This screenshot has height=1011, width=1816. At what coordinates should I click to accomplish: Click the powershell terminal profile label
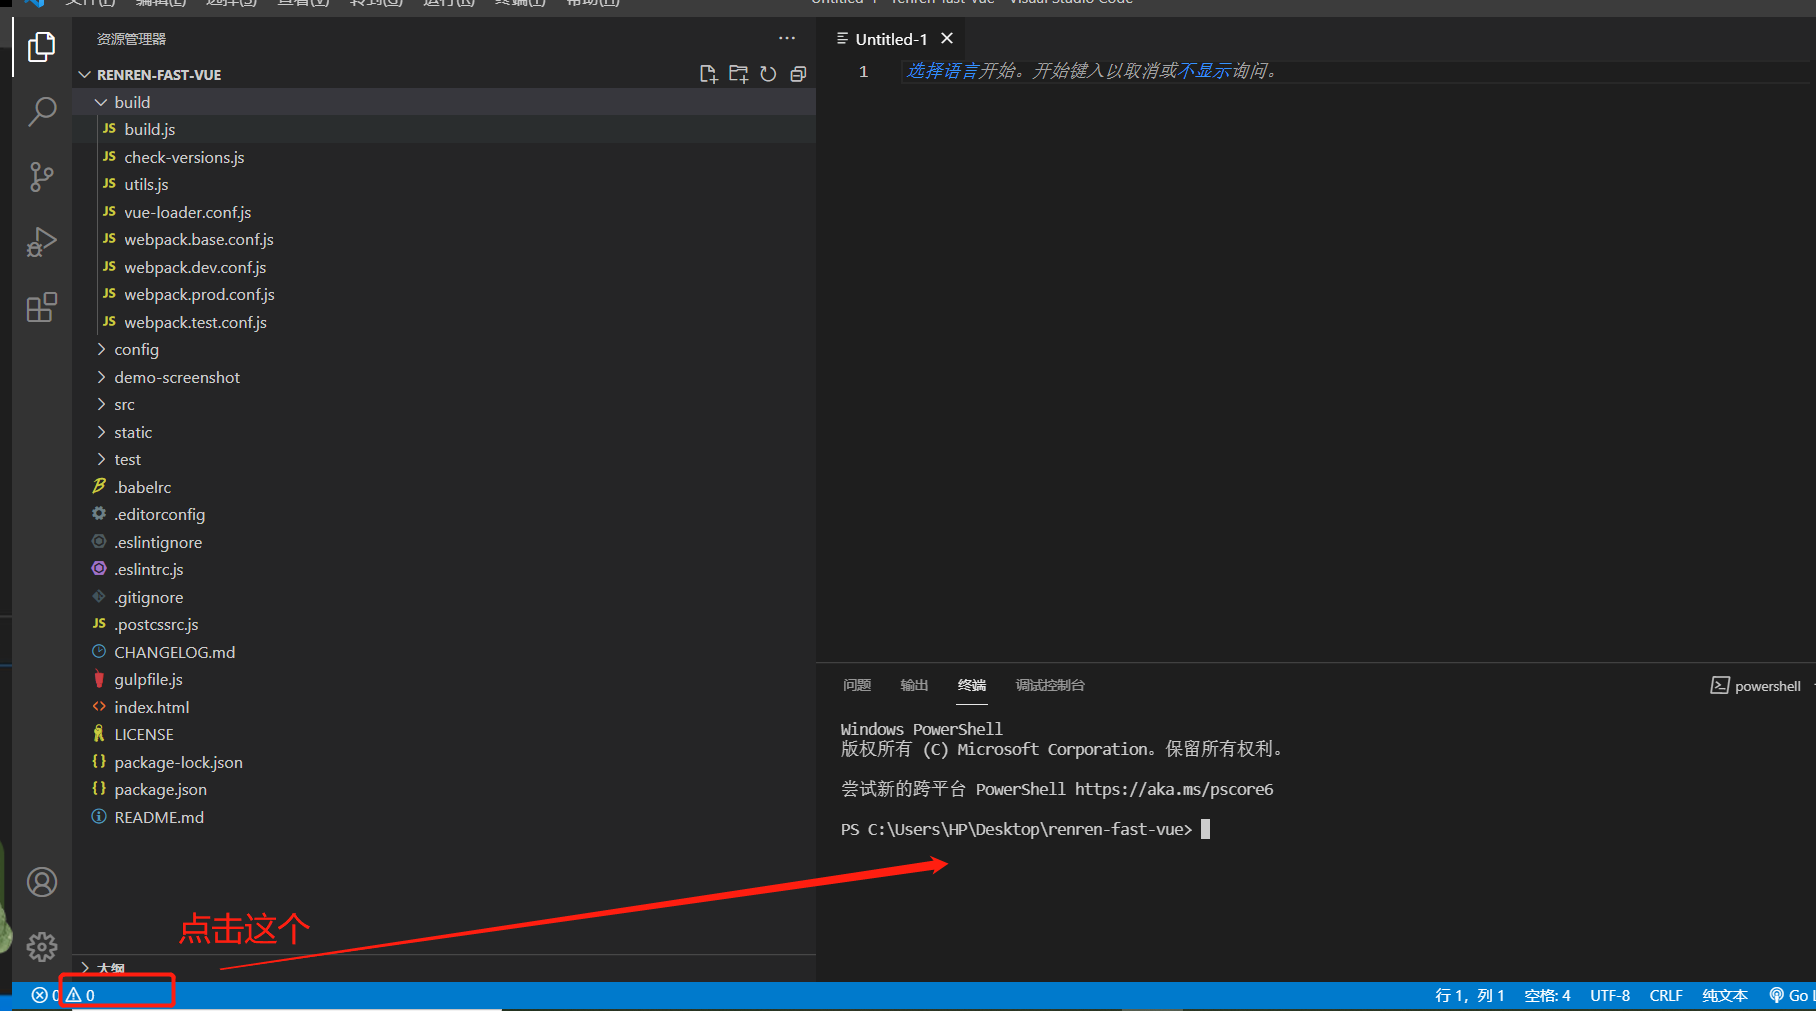pyautogui.click(x=1756, y=686)
